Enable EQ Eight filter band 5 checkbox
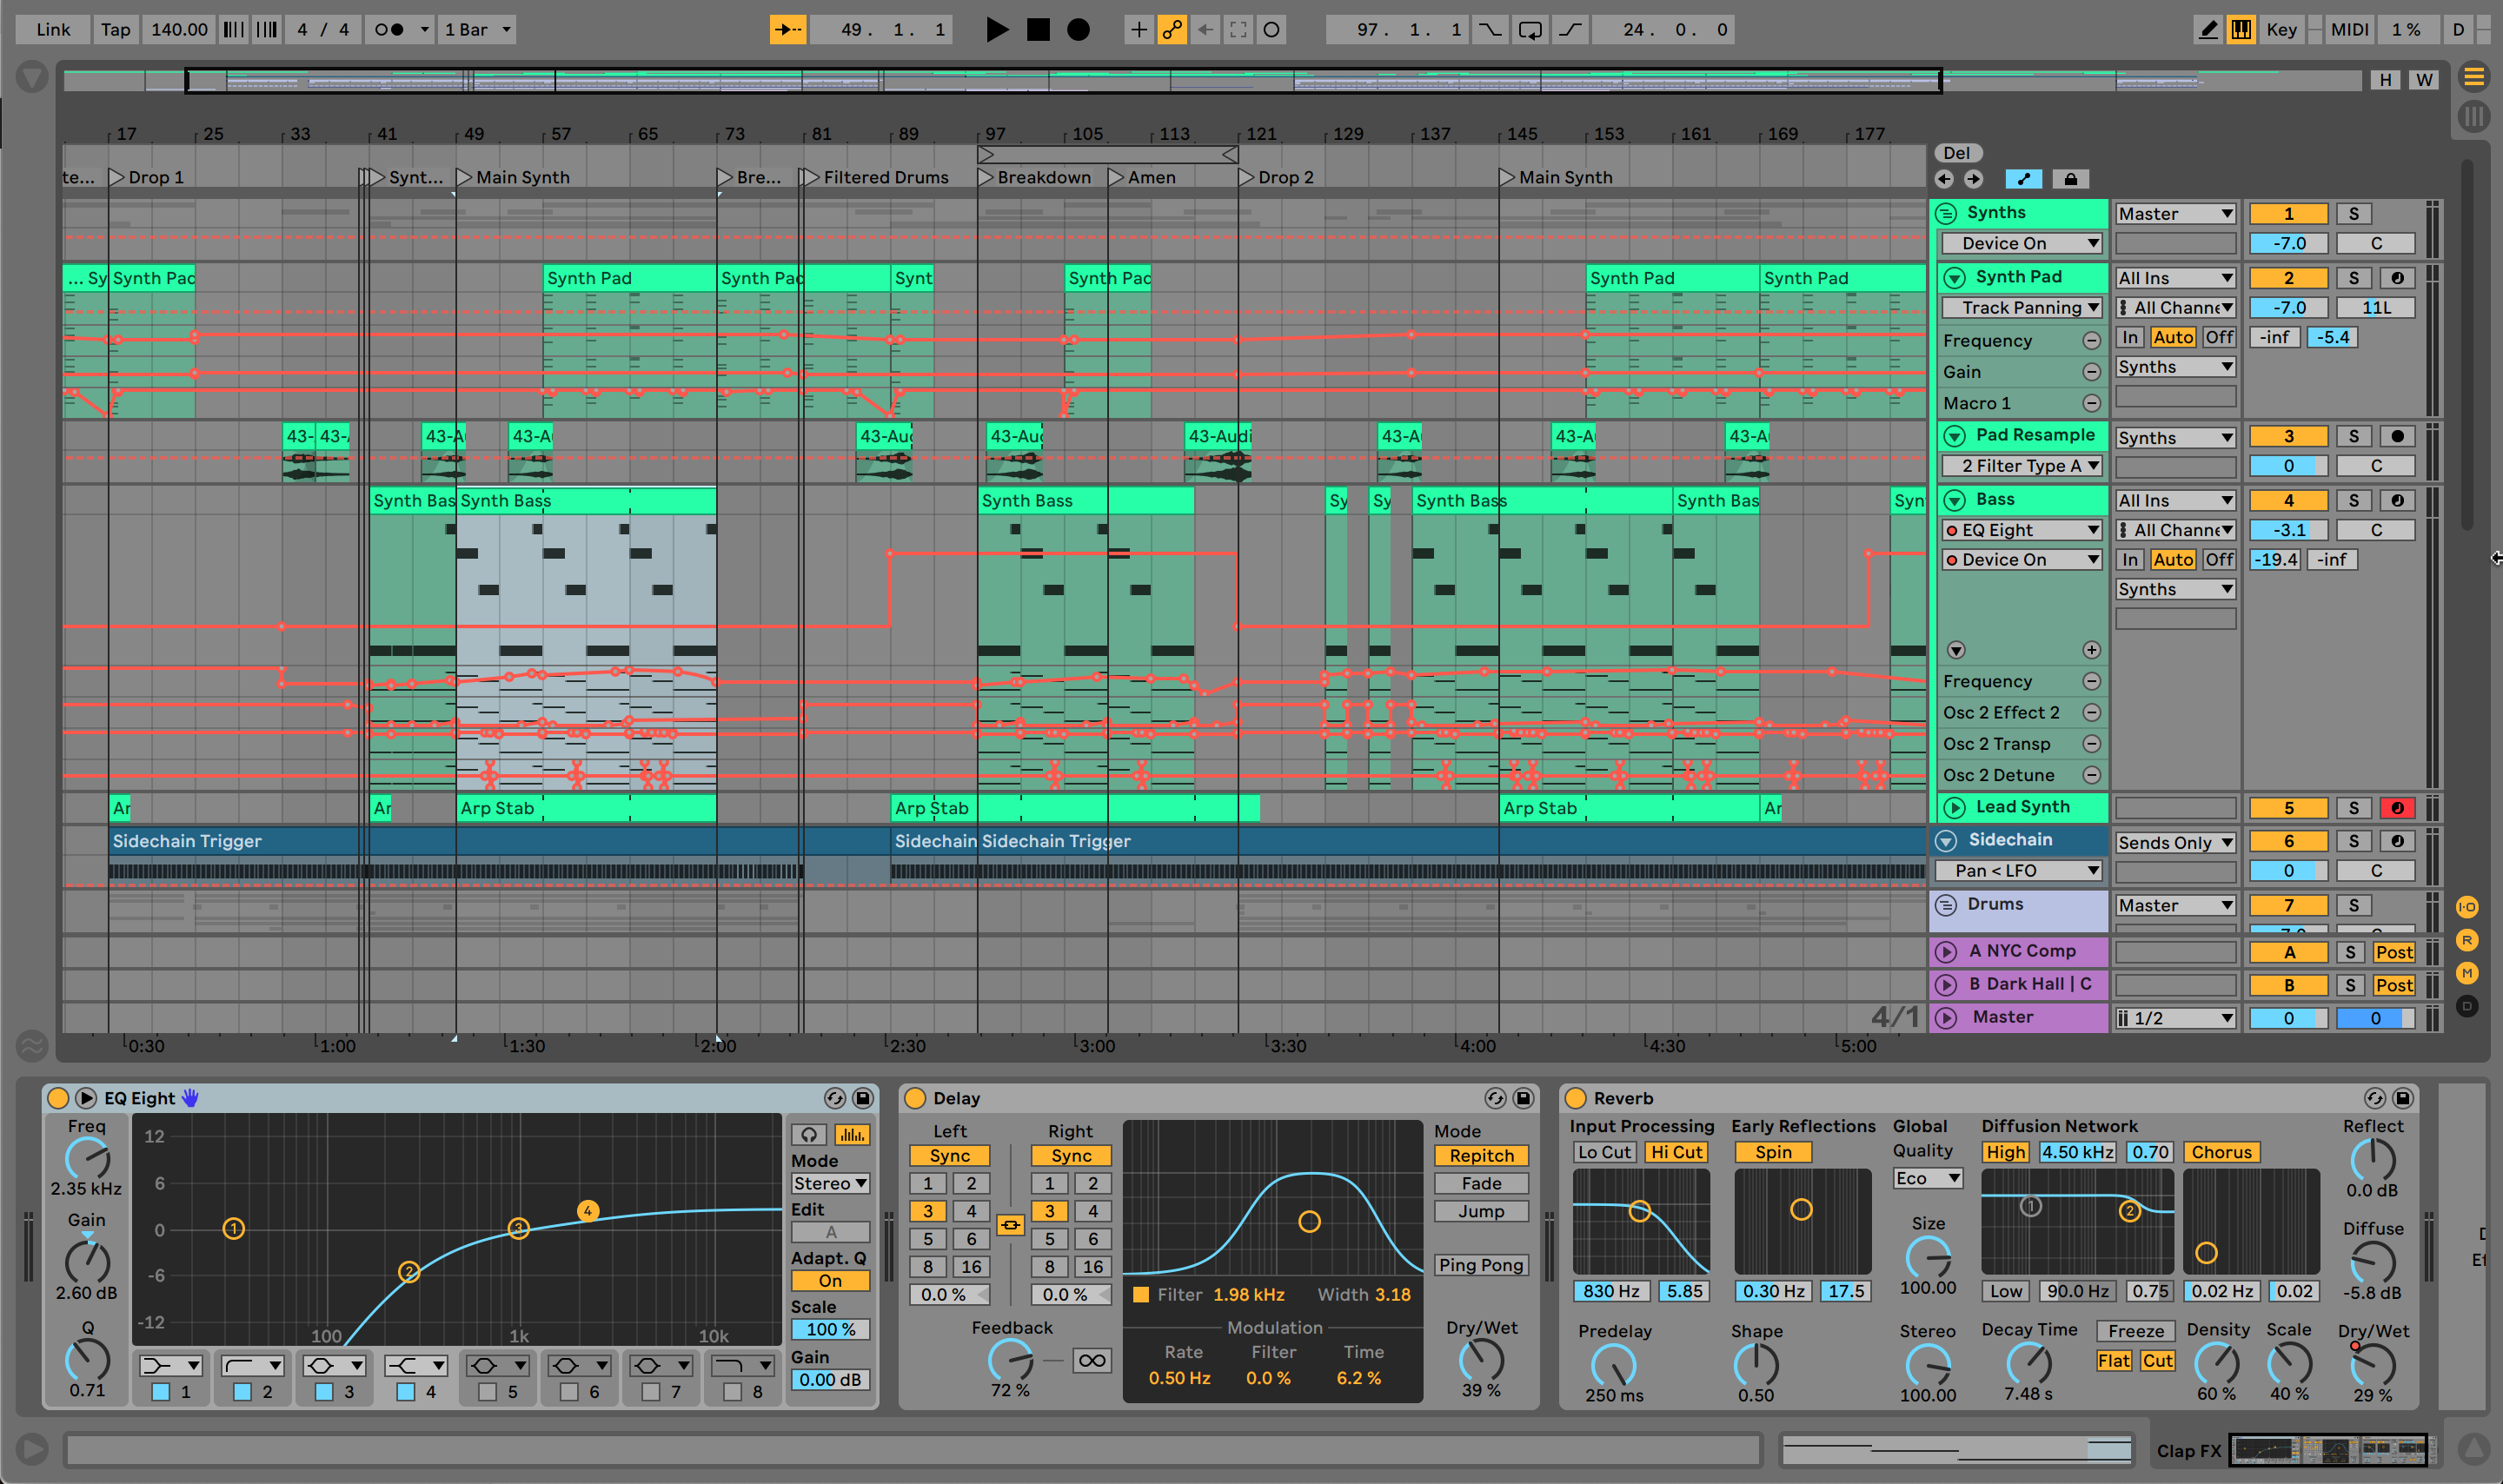 click(x=487, y=1391)
